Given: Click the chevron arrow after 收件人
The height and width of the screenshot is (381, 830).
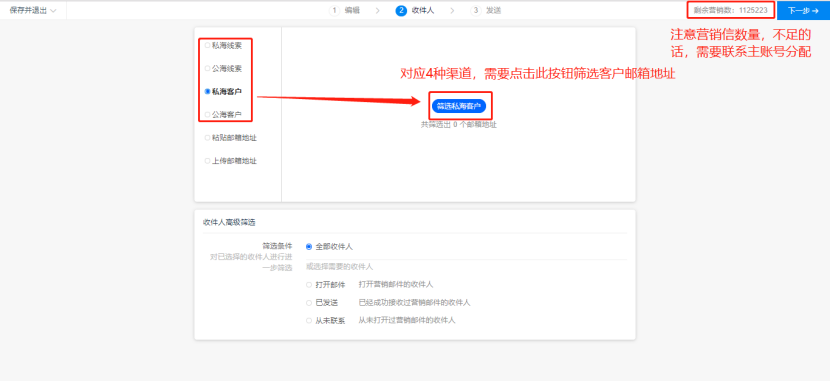Looking at the screenshot, I should (x=452, y=10).
